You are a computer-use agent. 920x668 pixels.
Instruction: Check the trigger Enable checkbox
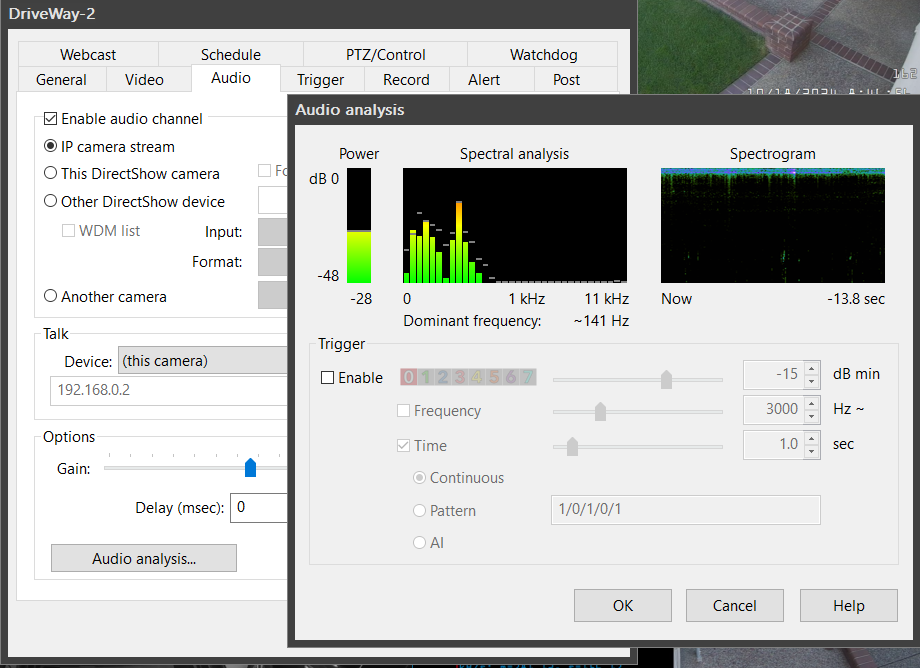327,378
